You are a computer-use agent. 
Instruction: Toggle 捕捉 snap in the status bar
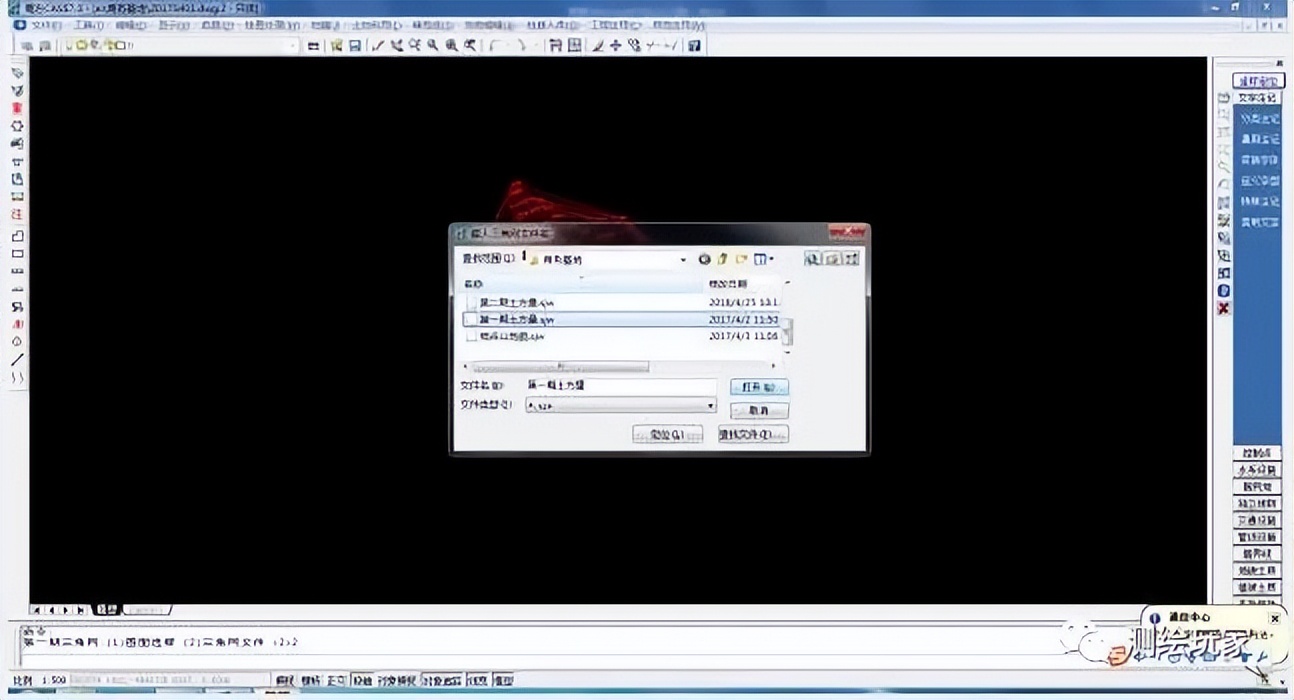click(286, 681)
